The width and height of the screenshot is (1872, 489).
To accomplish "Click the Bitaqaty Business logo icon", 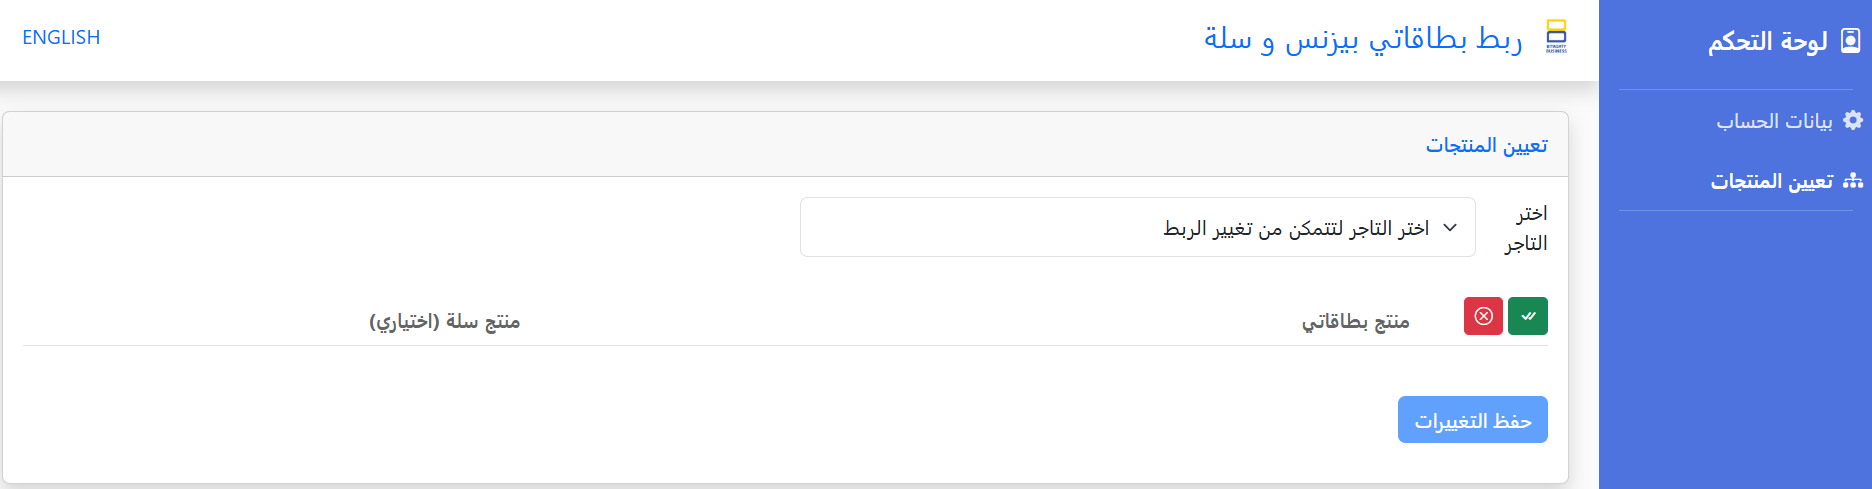I will tap(1557, 36).
